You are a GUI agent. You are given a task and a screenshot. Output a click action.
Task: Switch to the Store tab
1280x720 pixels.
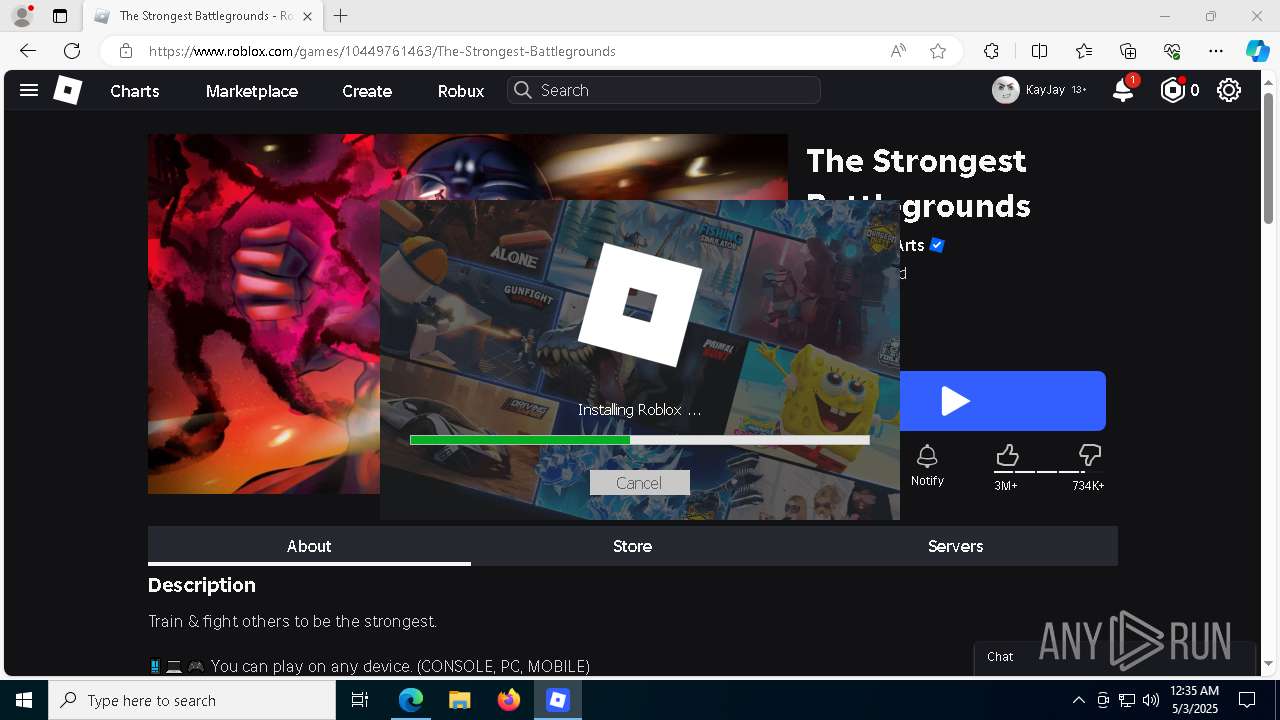(632, 546)
